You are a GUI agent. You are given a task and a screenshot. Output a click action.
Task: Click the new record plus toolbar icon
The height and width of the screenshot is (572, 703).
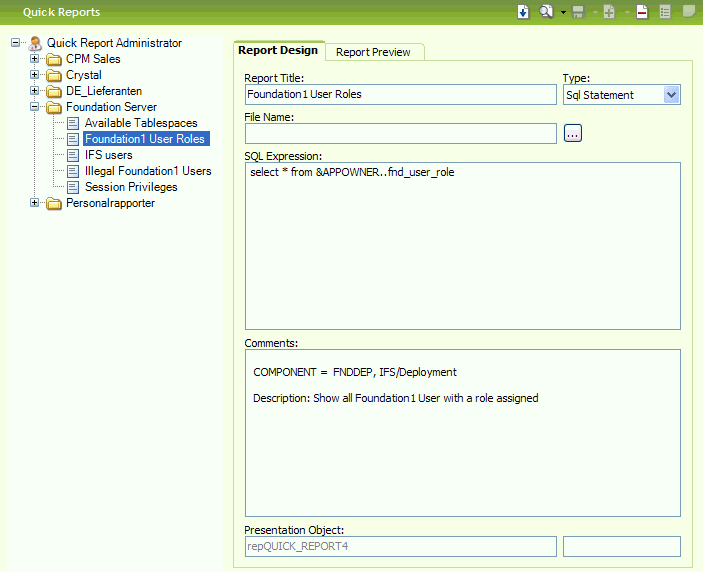click(609, 12)
